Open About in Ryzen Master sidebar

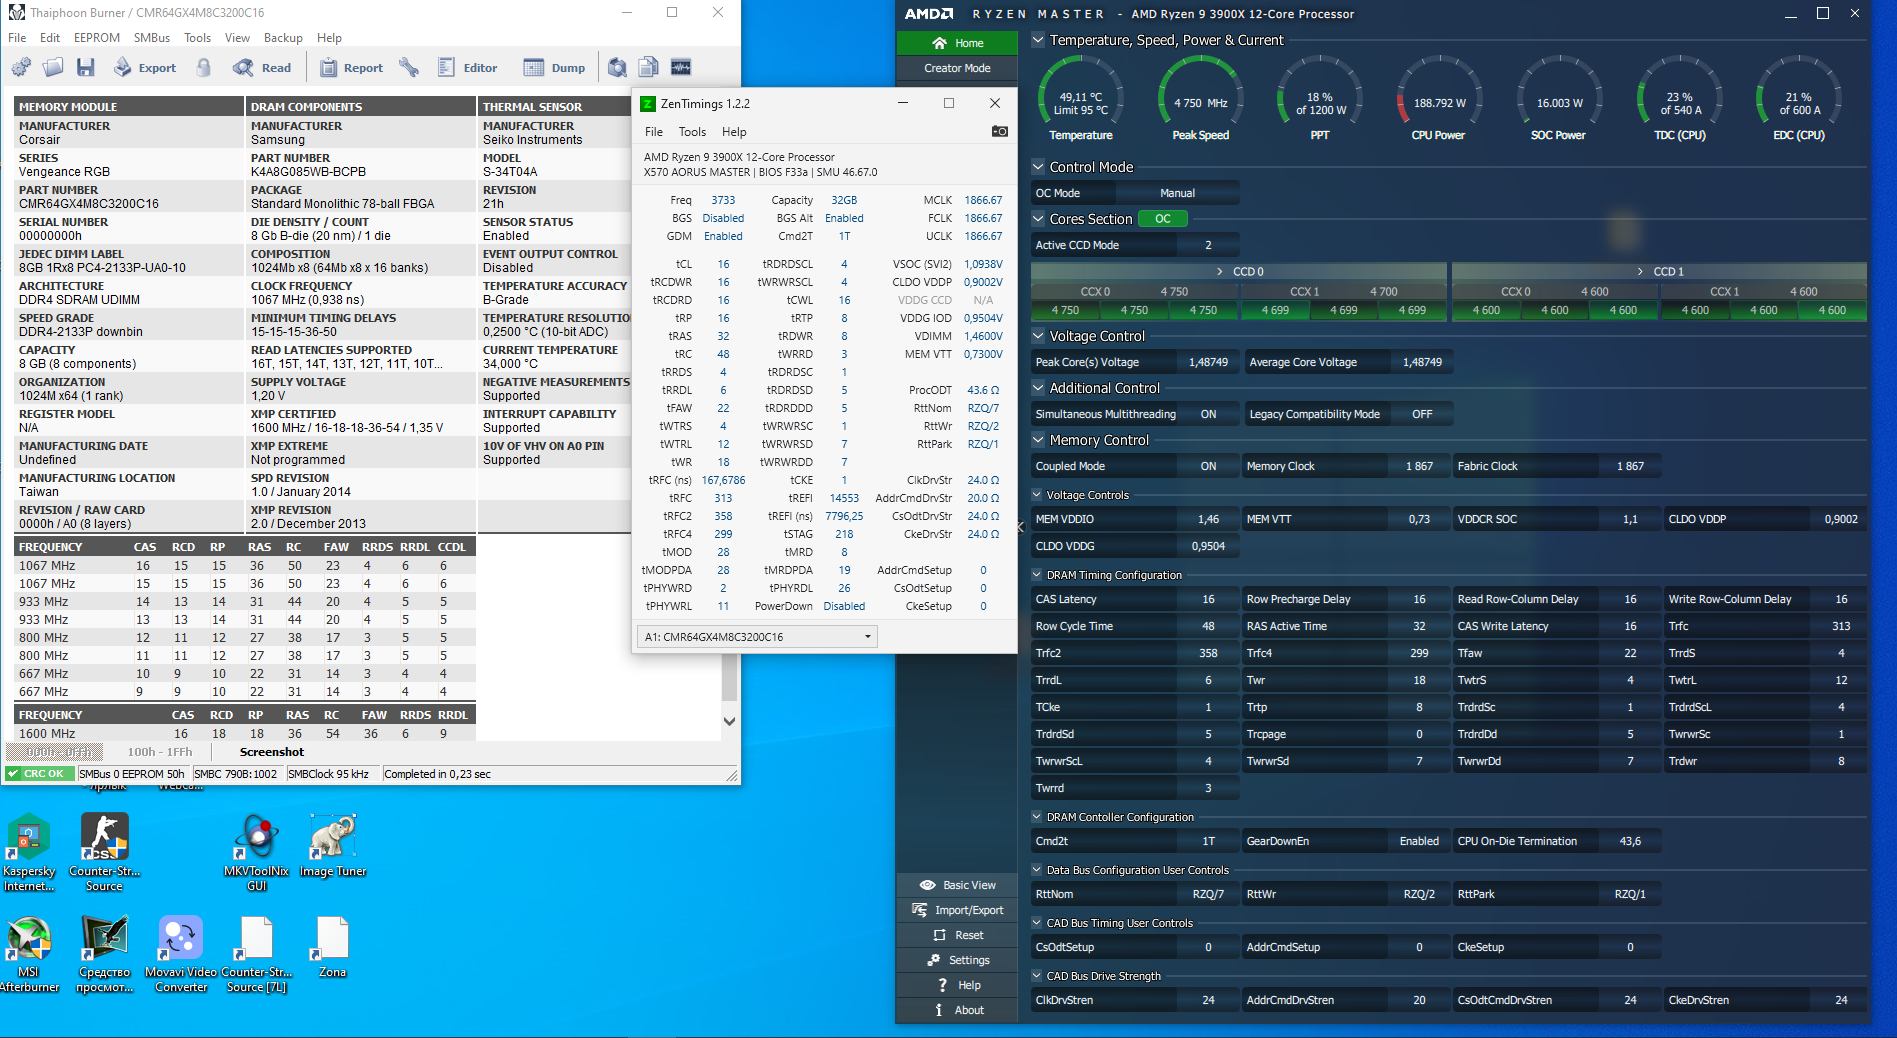click(957, 1010)
